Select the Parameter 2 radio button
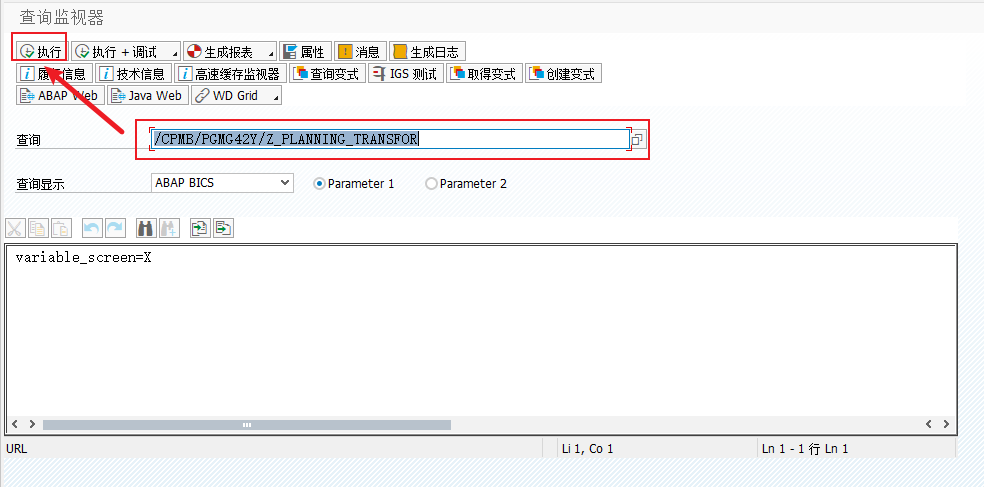This screenshot has height=487, width=984. pyautogui.click(x=431, y=184)
